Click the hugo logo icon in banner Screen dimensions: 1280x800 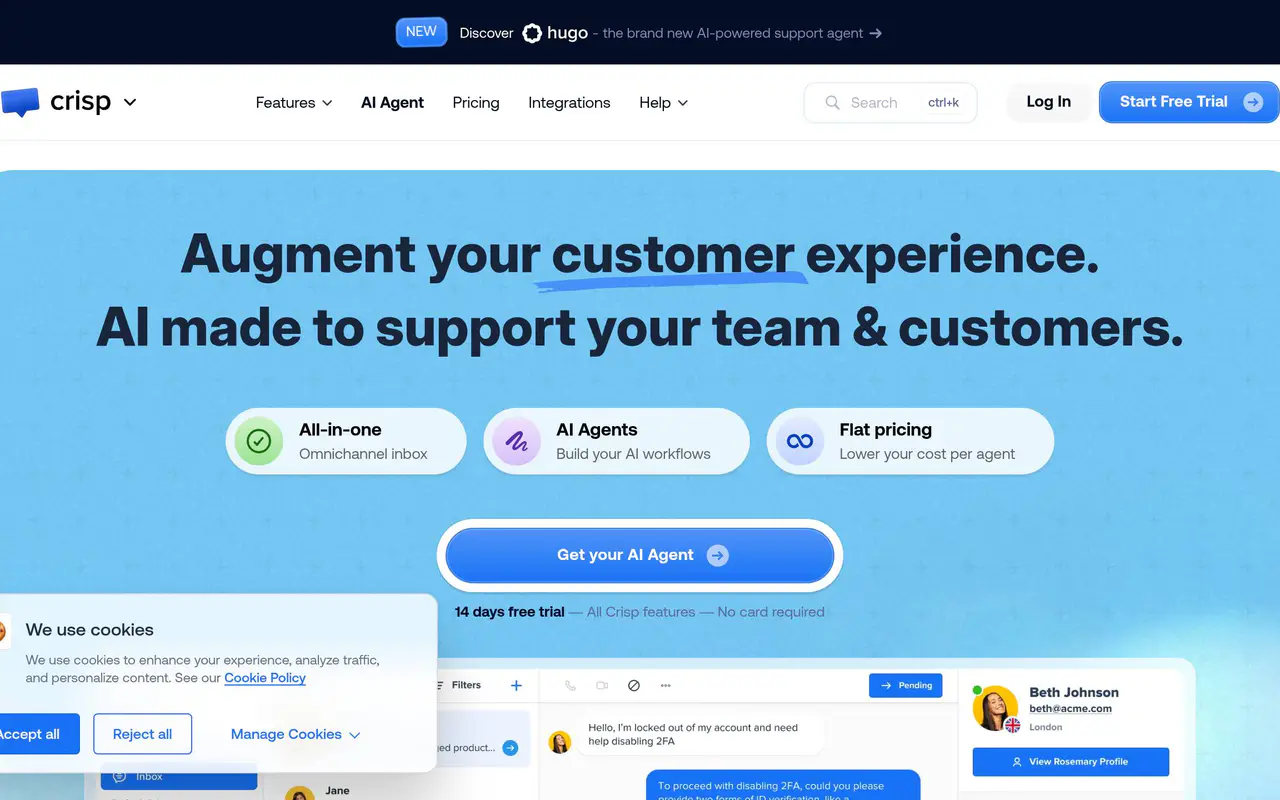click(x=532, y=33)
